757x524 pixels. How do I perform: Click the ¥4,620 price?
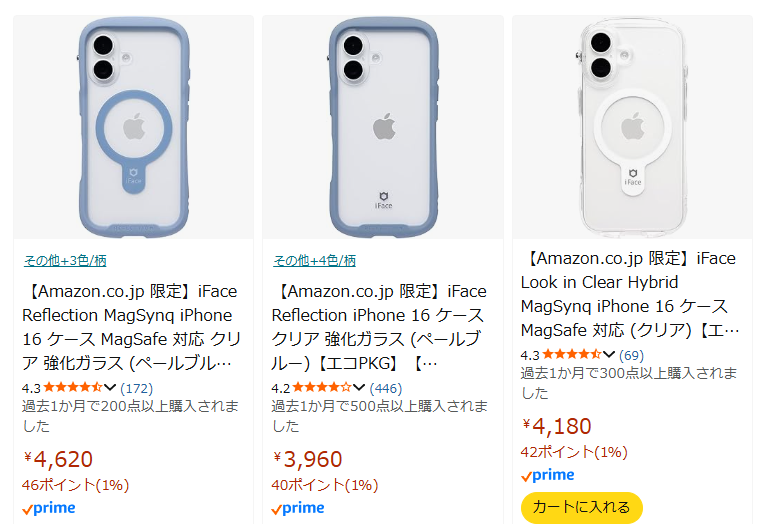point(58,459)
